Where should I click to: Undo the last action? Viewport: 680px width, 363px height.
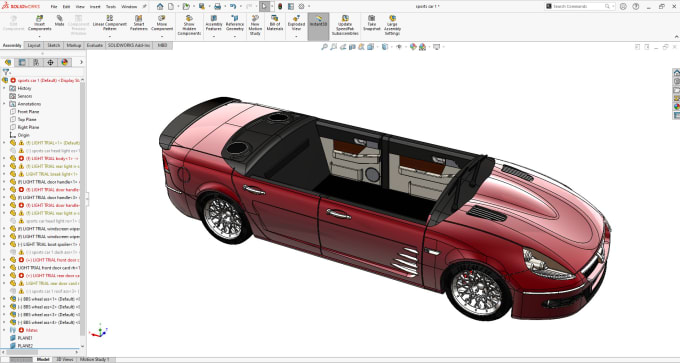coord(233,7)
